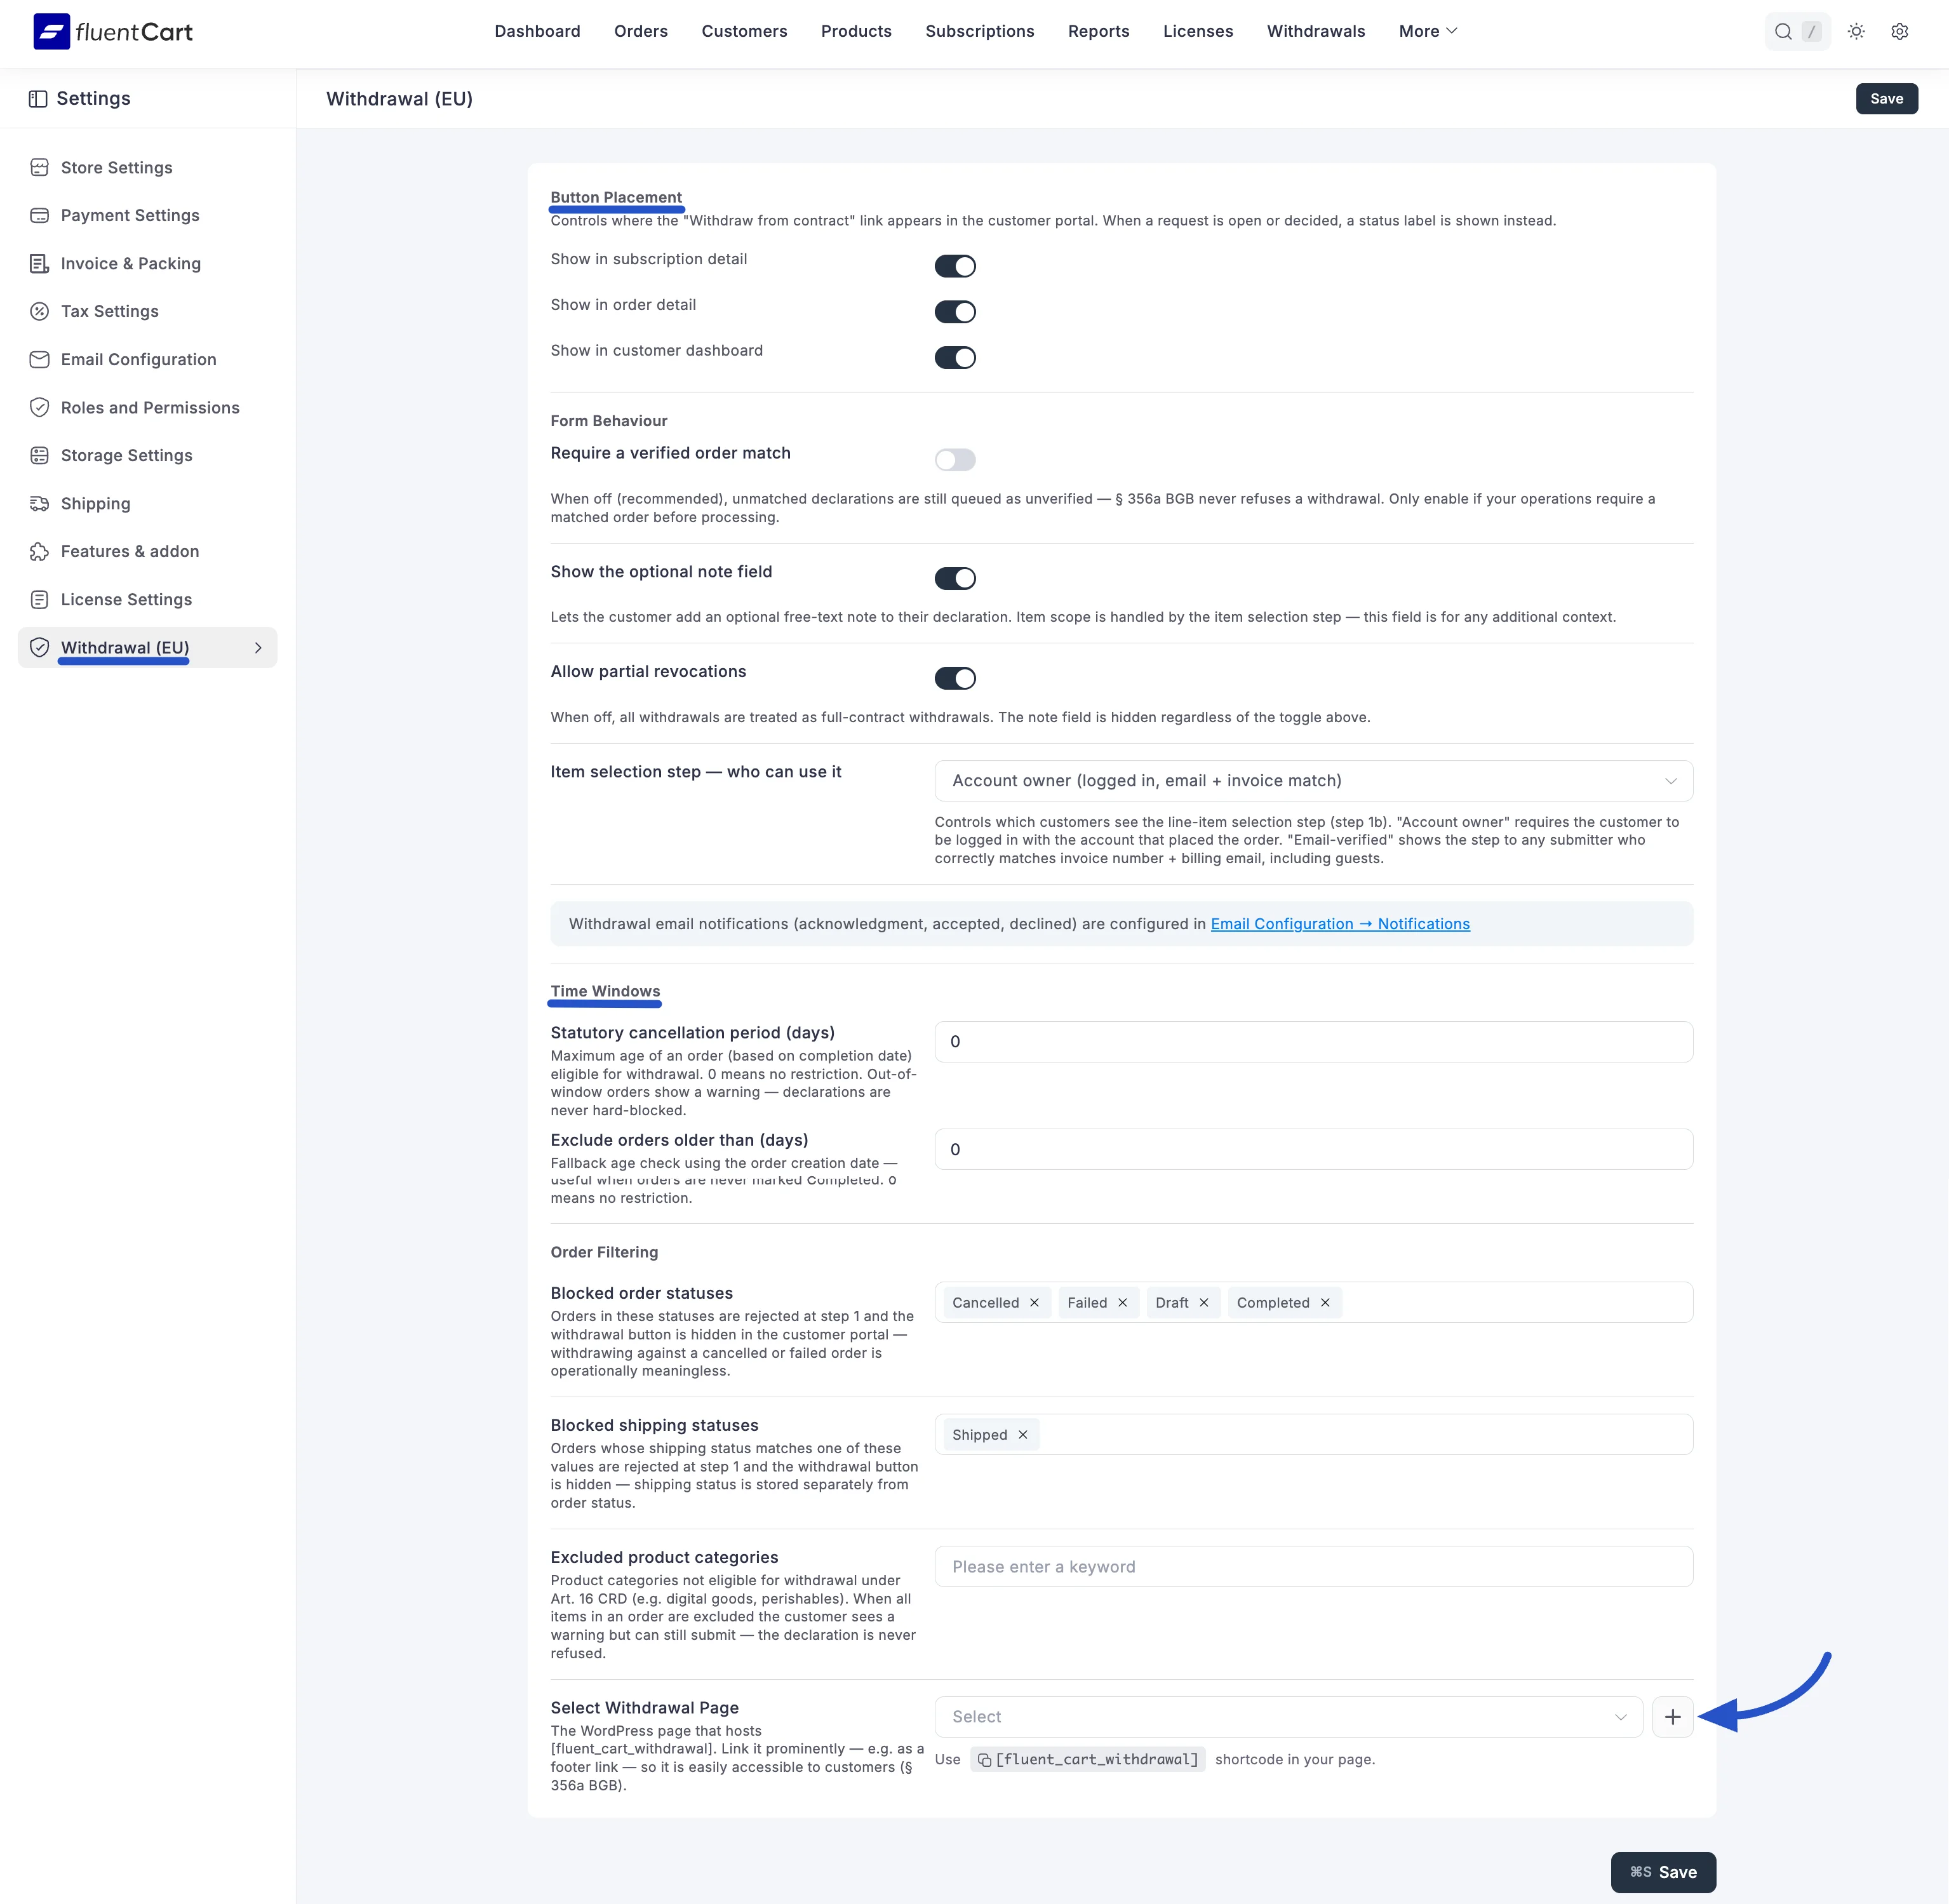Image resolution: width=1949 pixels, height=1904 pixels.
Task: Click the Settings panel sidebar icon
Action: (38, 99)
